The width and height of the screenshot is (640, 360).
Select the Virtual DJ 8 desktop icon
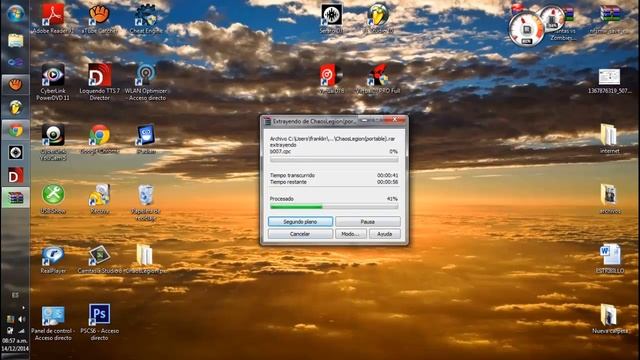click(331, 79)
